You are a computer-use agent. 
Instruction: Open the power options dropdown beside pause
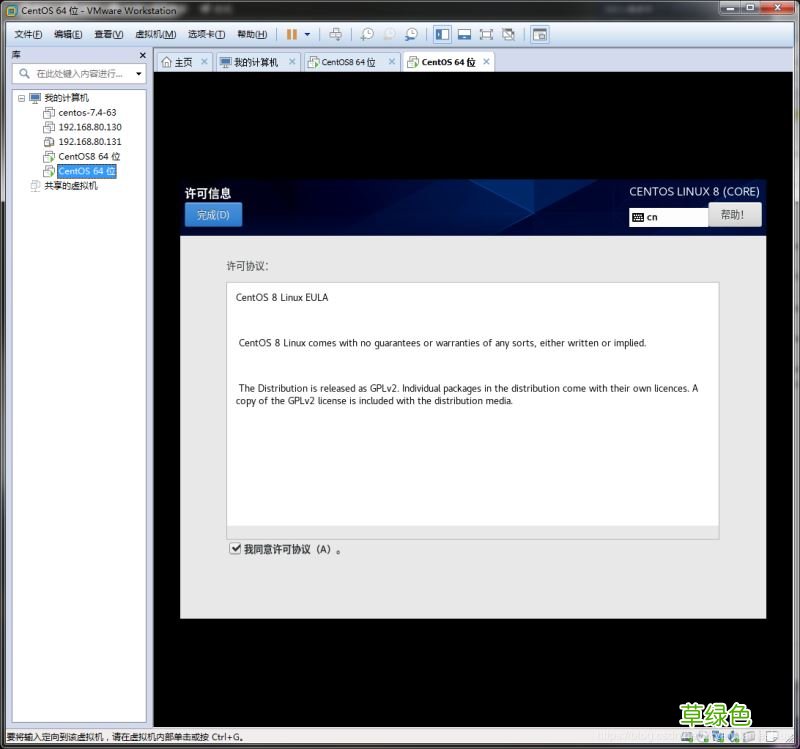307,34
